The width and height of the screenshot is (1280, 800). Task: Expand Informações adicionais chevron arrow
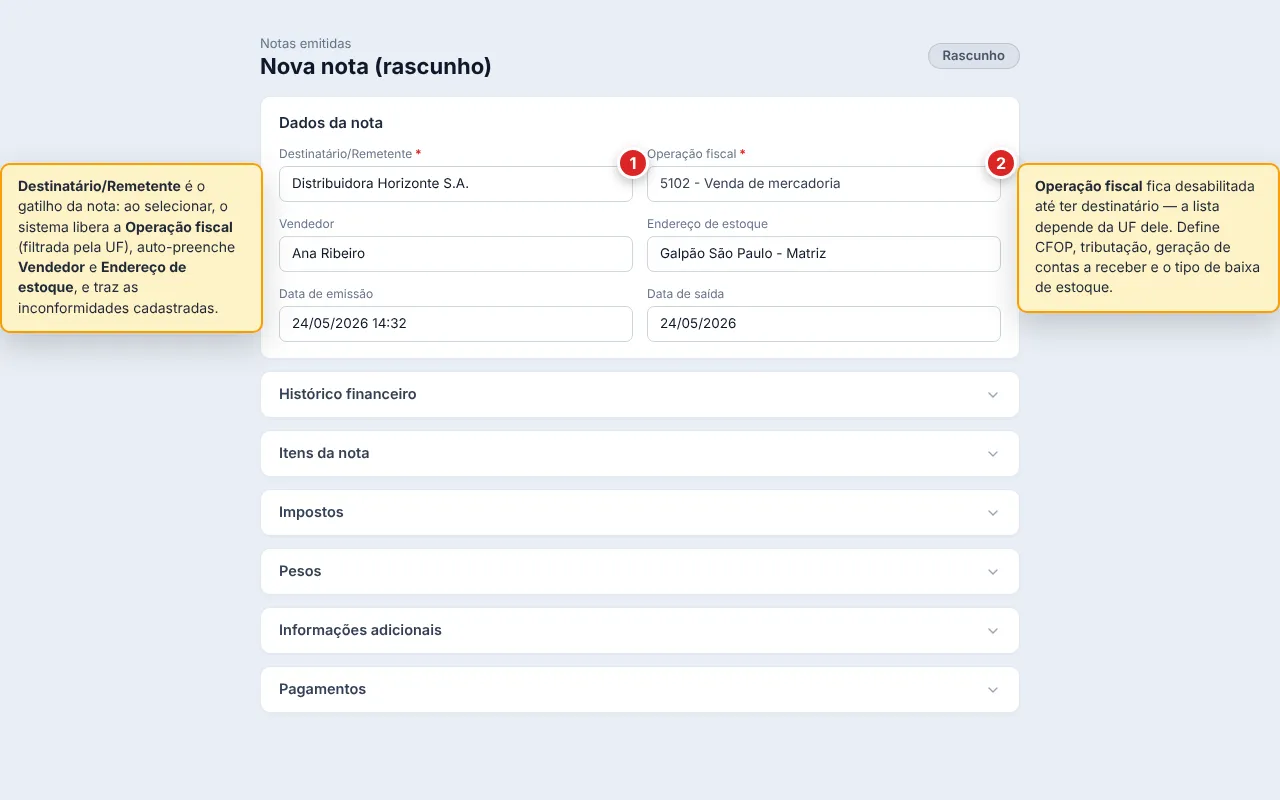[993, 631]
